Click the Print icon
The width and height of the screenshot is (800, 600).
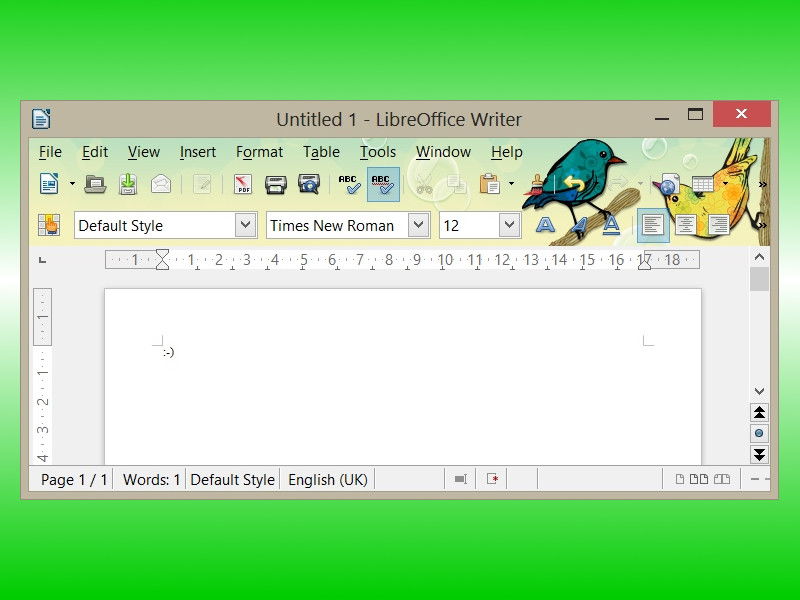coord(276,184)
